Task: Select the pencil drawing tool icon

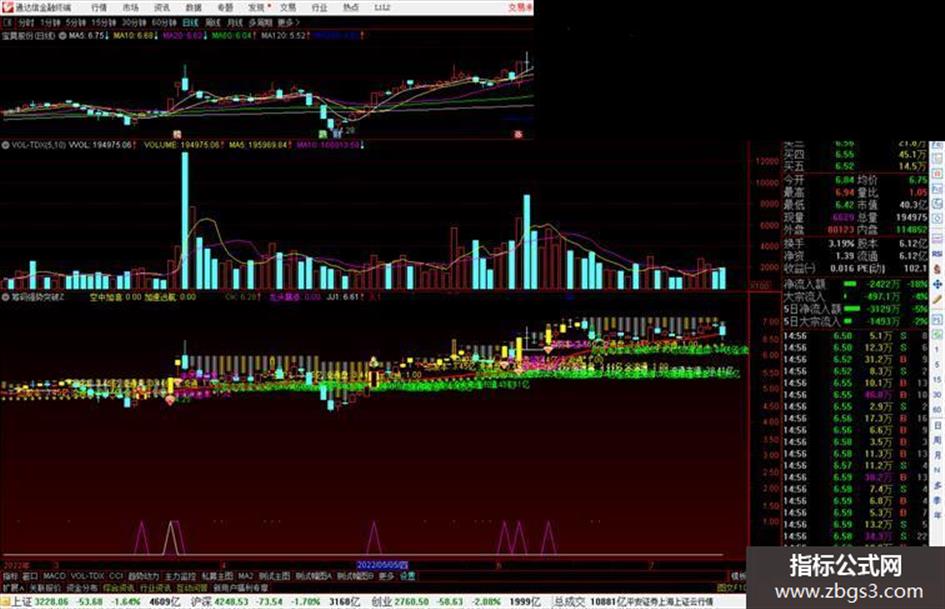Action: tap(937, 300)
